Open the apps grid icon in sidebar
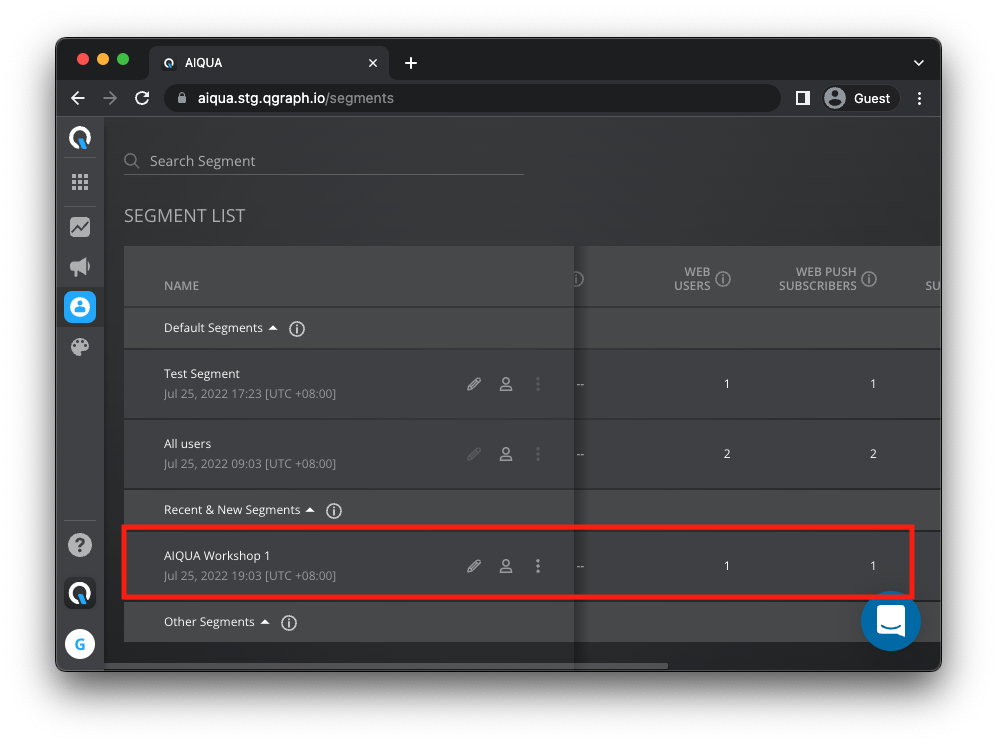 point(80,182)
